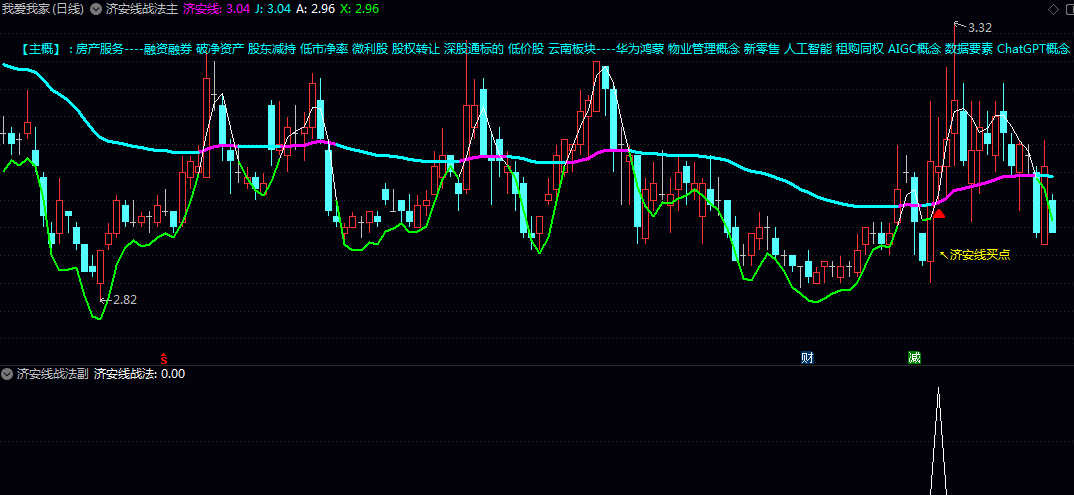Open the green 减 shareholder reduction marker
This screenshot has width=1074, height=495.
[x=914, y=357]
